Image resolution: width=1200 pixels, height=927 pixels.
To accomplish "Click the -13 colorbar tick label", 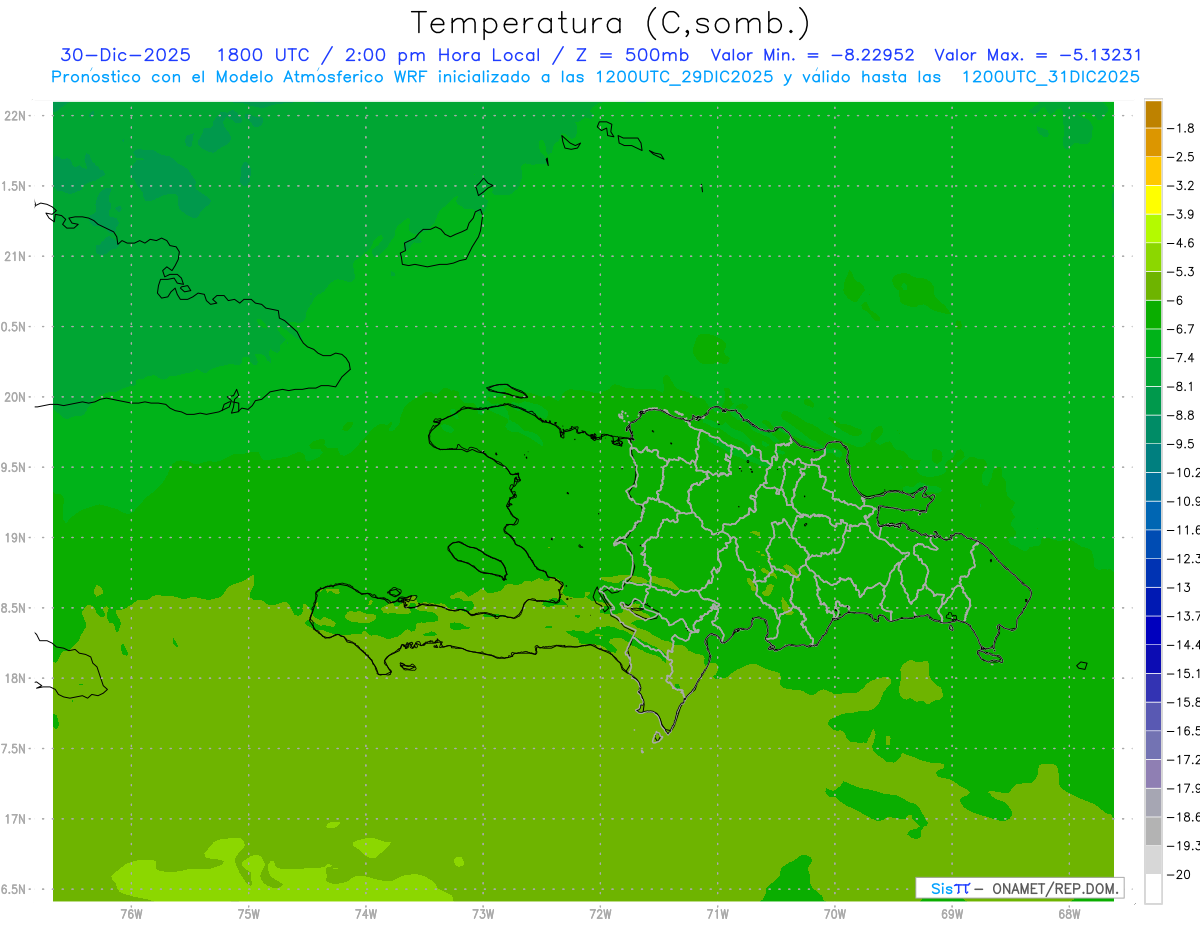I will pos(1178,587).
